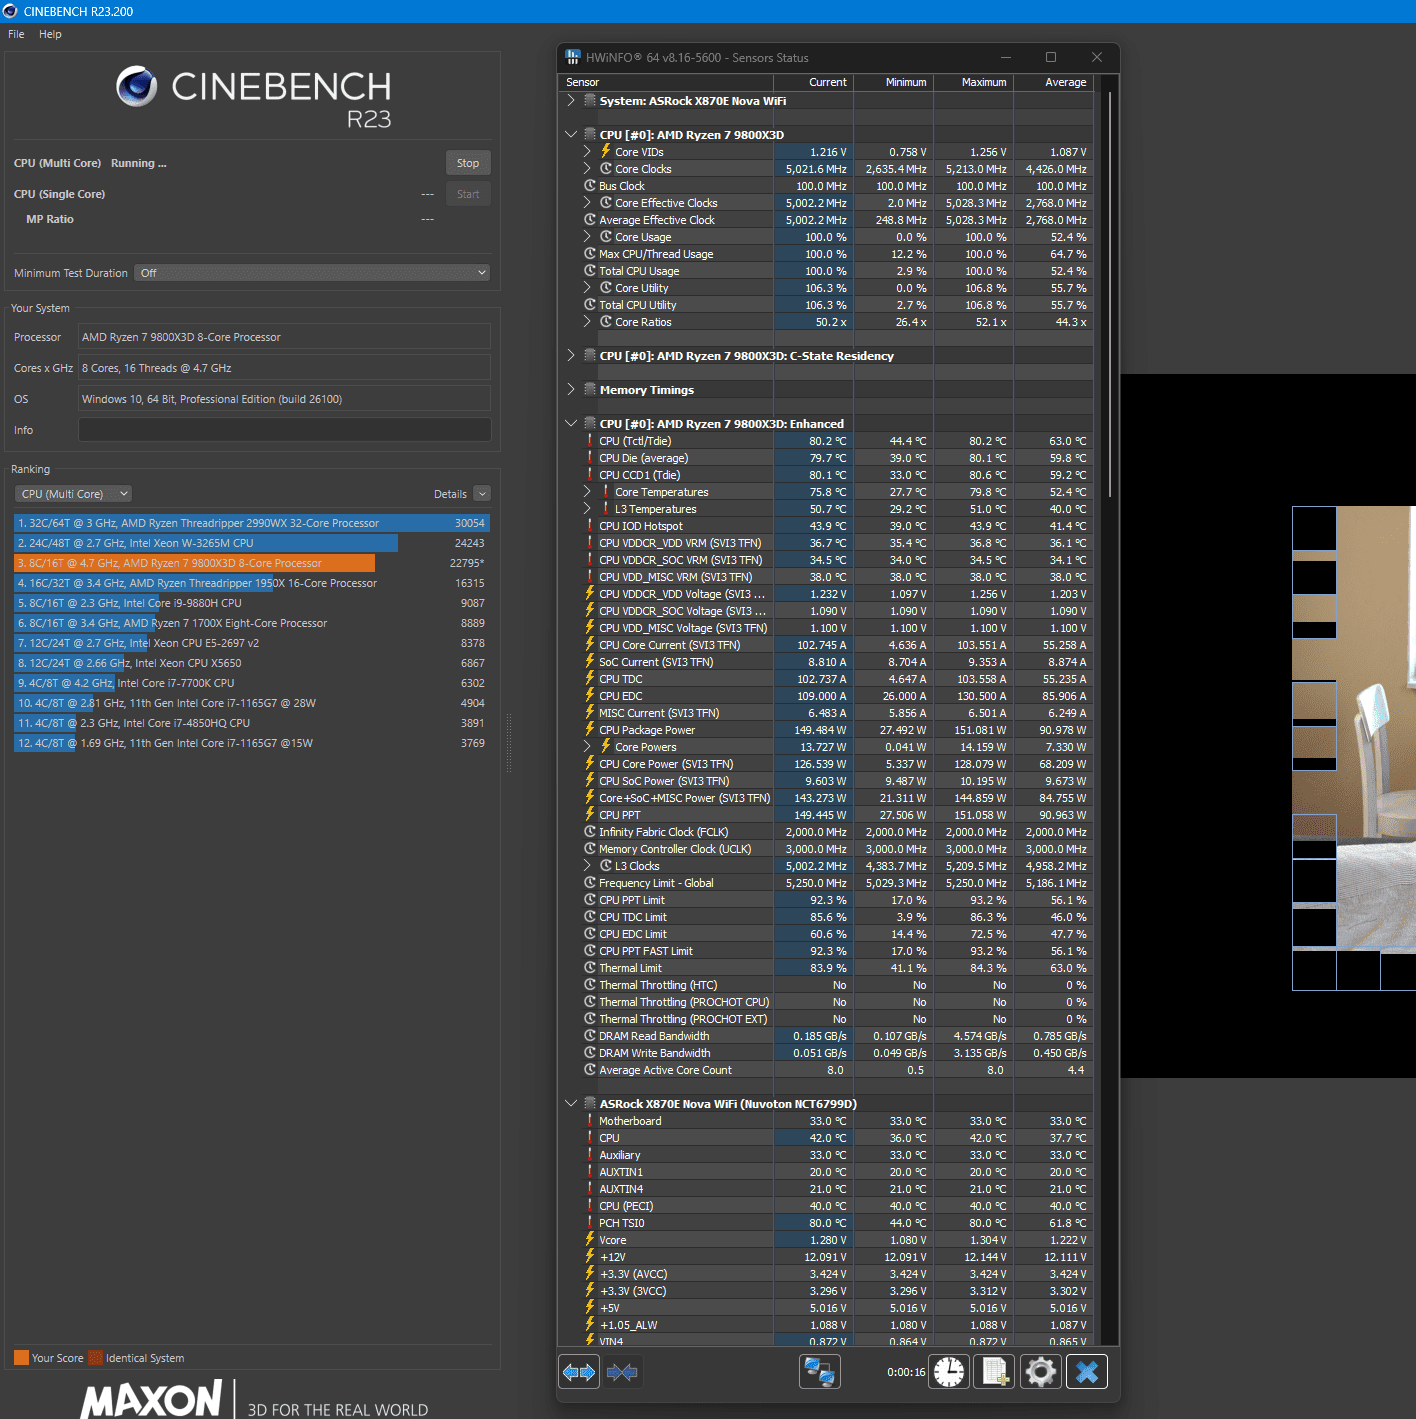Click the clock icon beside Total CPU Usage
Image resolution: width=1416 pixels, height=1419 pixels.
click(590, 270)
